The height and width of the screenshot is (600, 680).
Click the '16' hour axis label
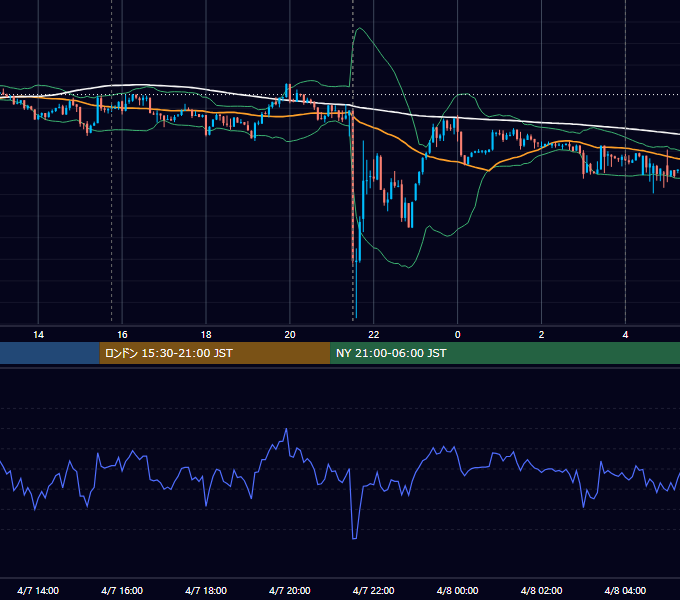122,335
